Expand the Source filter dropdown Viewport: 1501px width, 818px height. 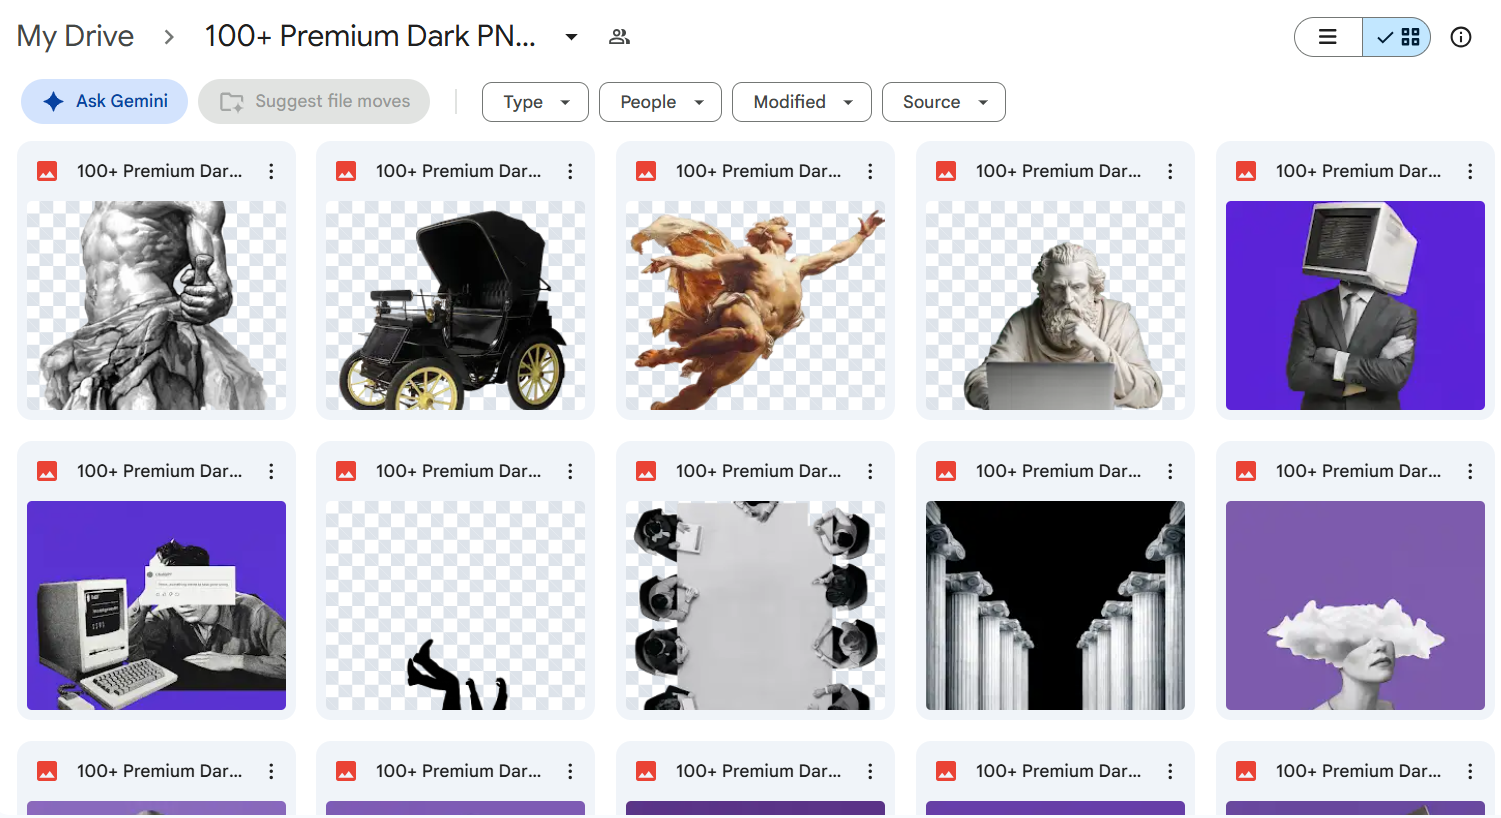944,102
